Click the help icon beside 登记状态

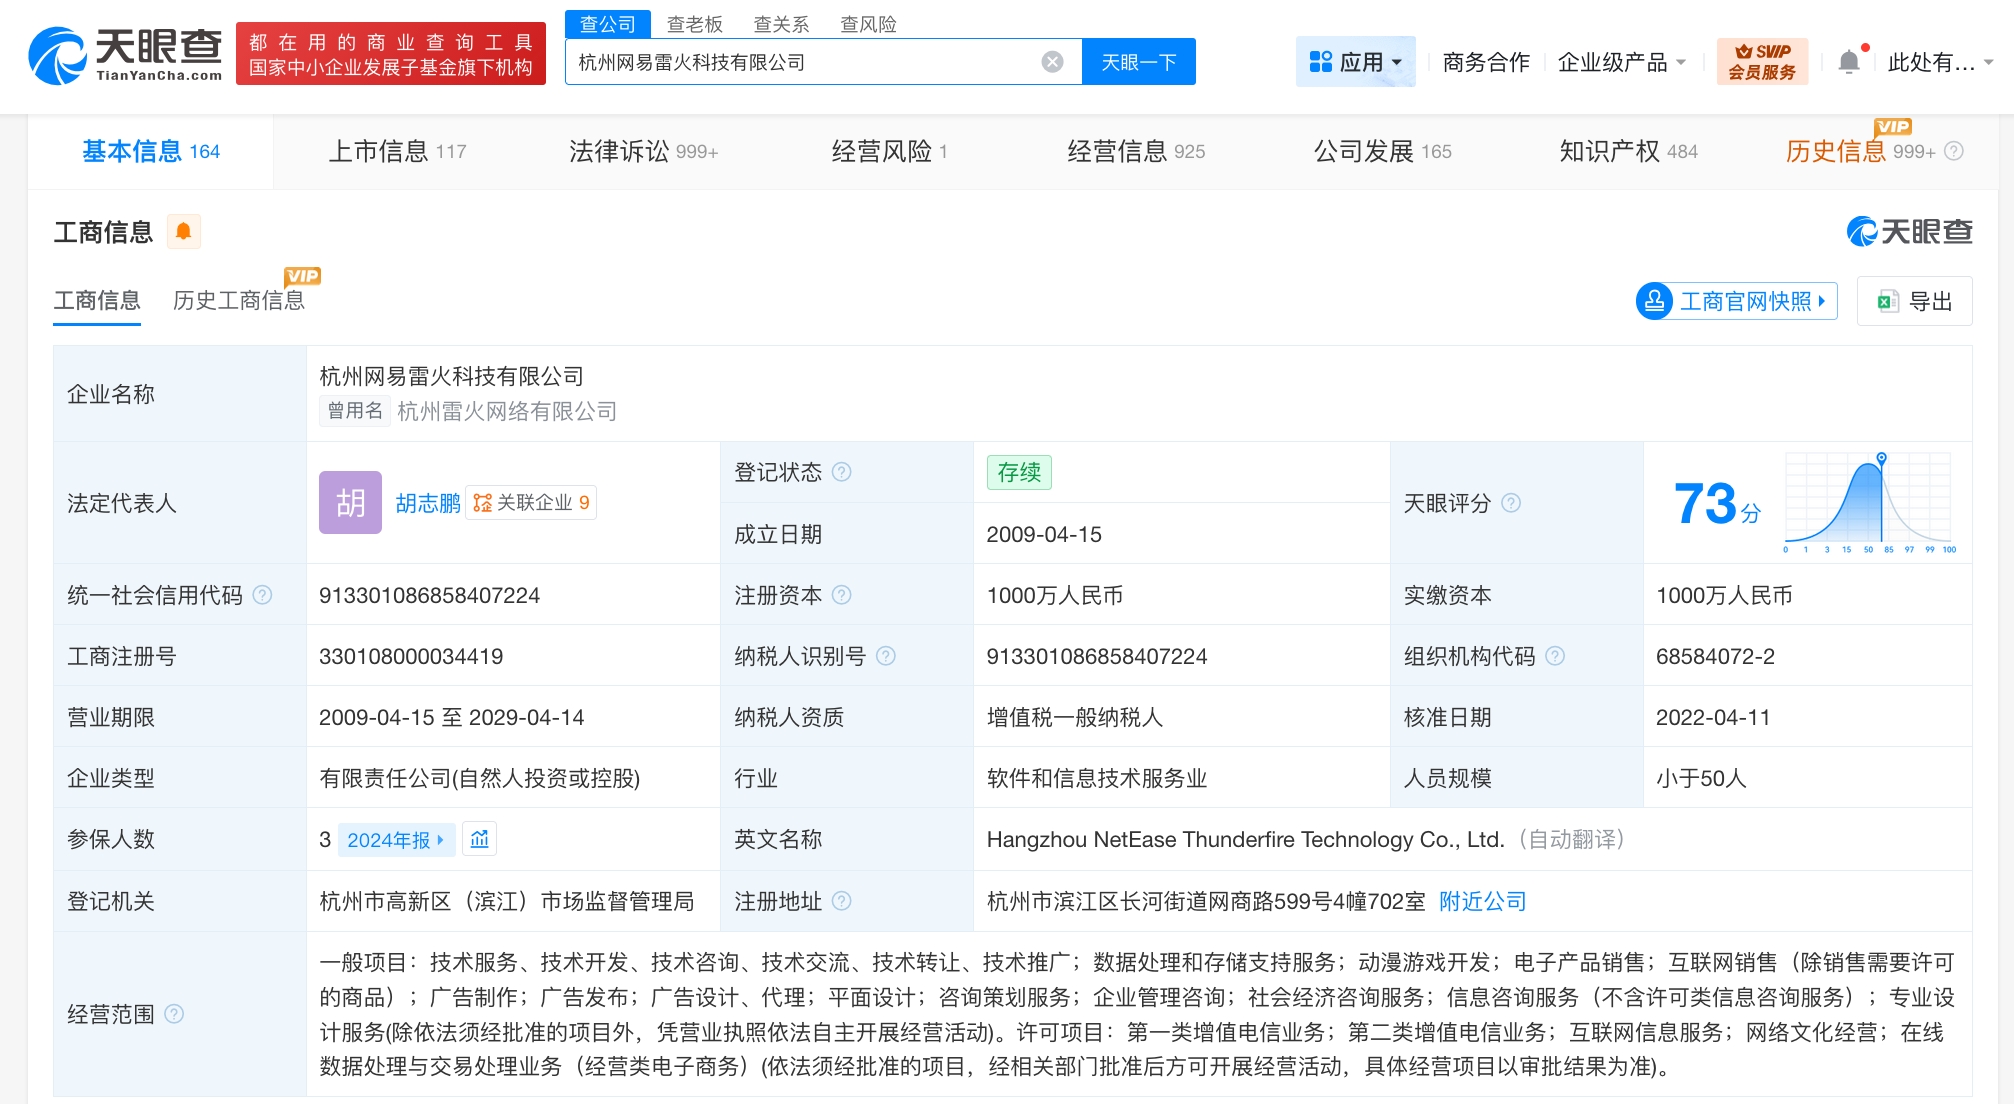click(x=842, y=471)
